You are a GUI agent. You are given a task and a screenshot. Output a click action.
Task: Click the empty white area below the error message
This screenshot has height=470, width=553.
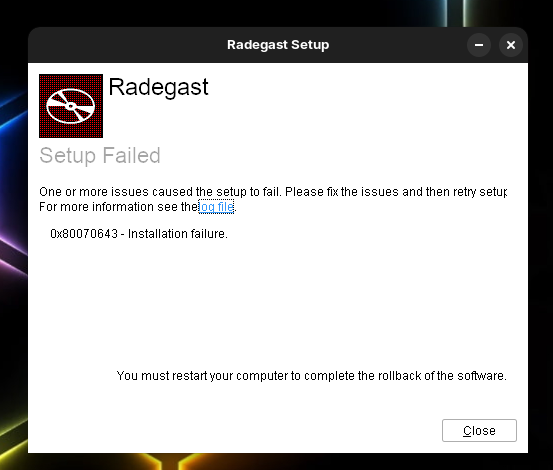(x=278, y=303)
